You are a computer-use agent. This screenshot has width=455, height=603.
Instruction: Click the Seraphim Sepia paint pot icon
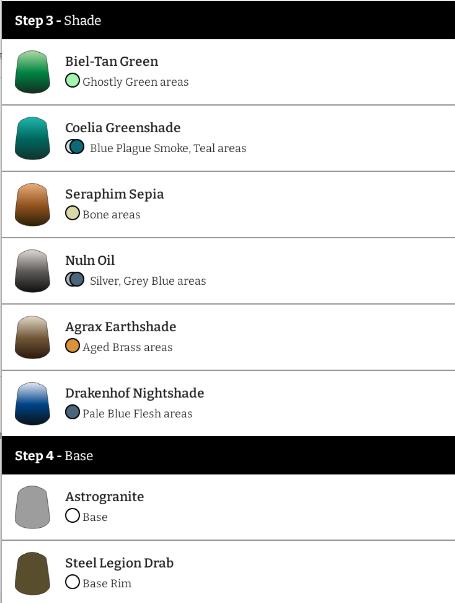(32, 204)
